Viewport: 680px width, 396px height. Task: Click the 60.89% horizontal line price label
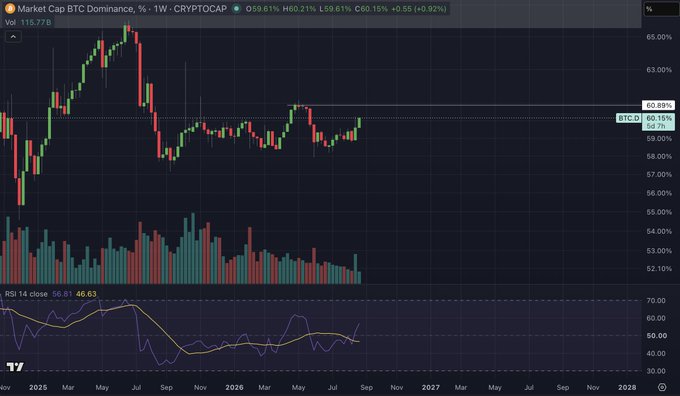tap(658, 105)
